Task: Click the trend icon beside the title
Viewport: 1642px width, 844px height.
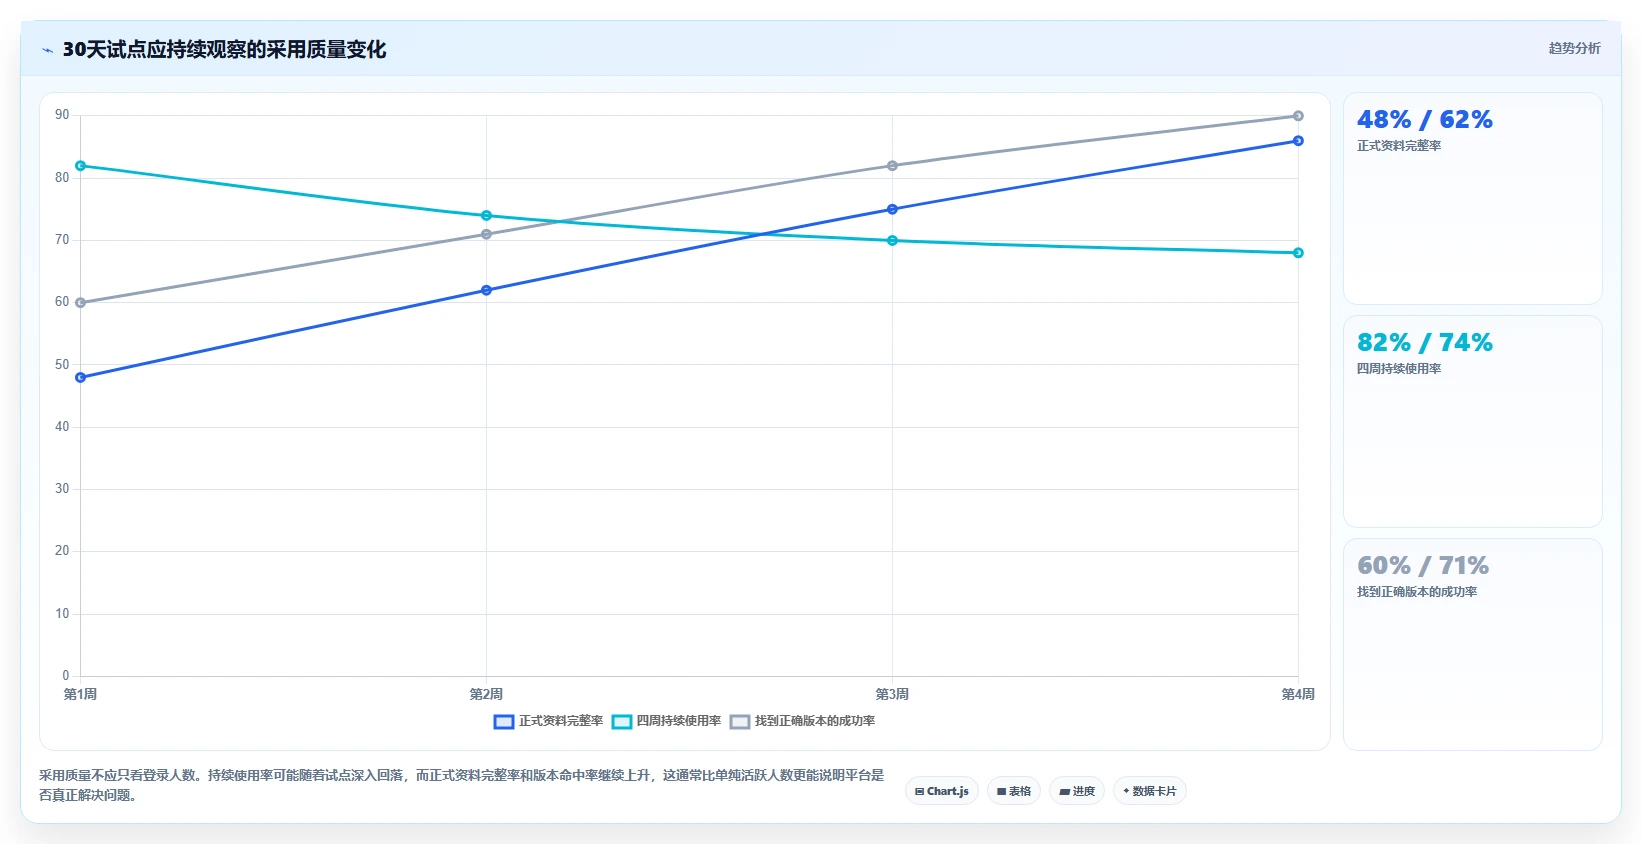Action: 47,50
